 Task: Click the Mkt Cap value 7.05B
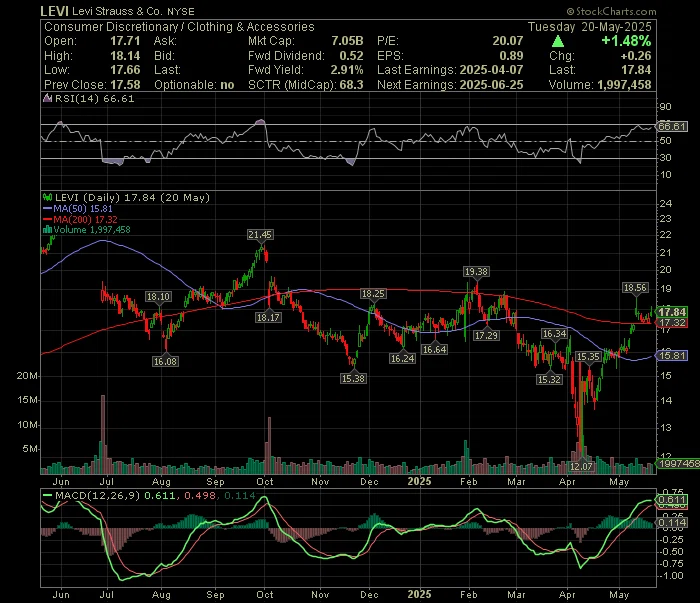point(347,41)
